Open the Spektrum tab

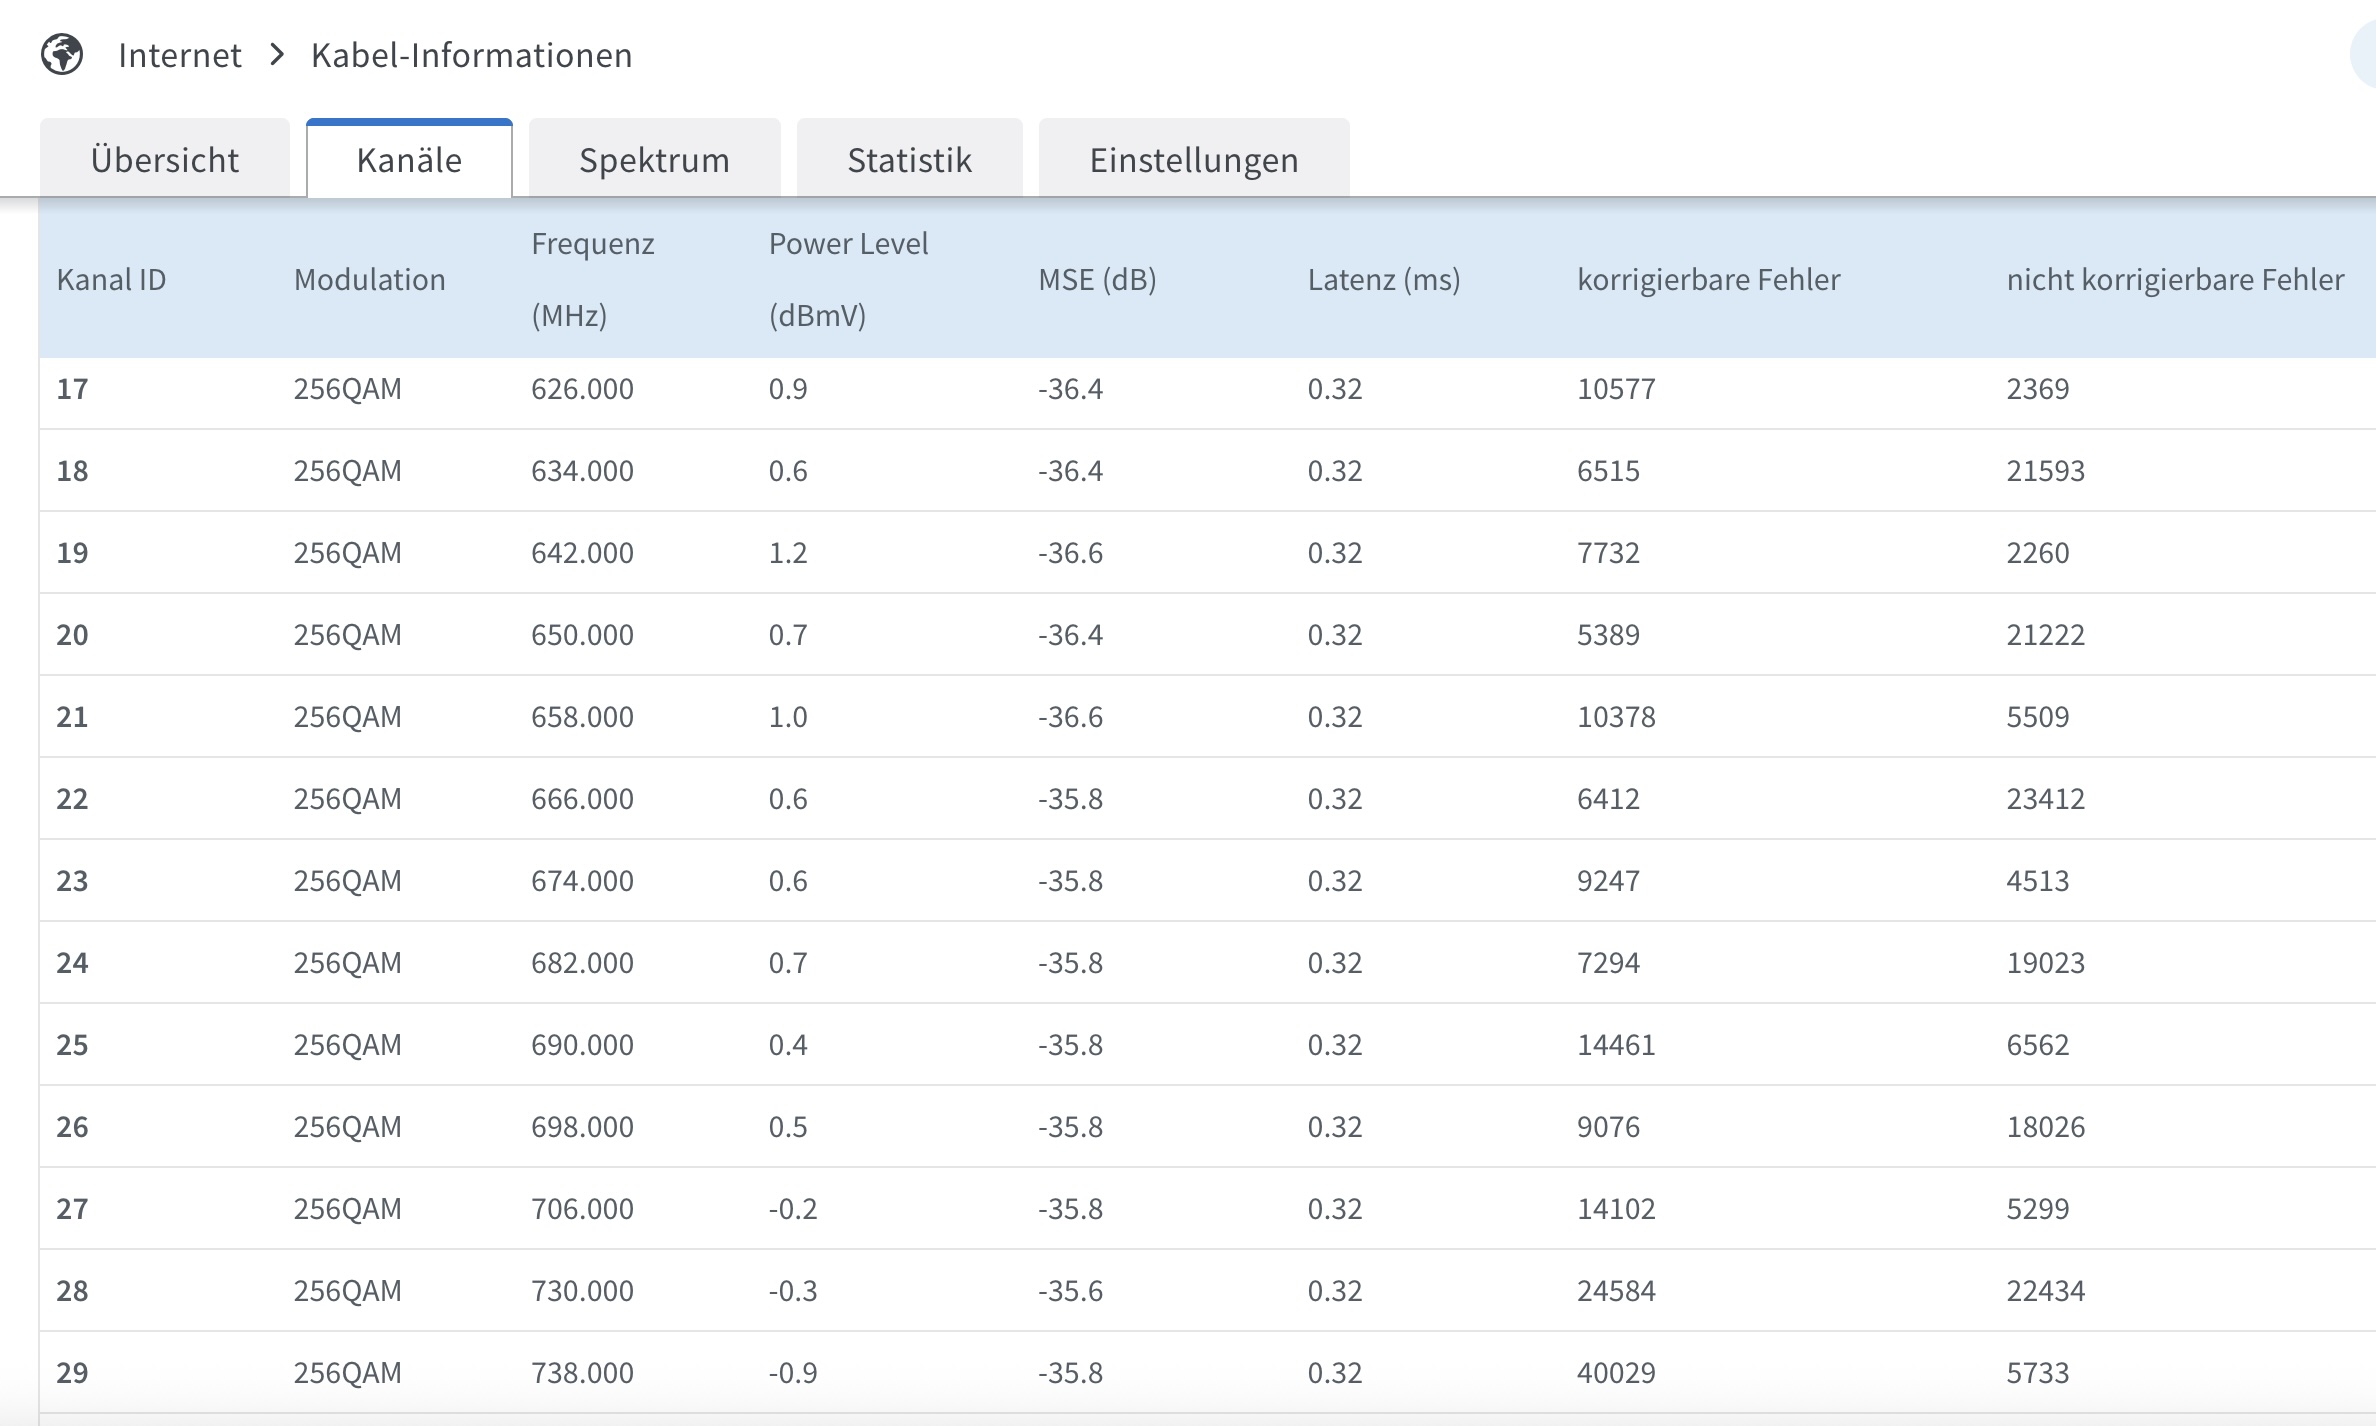(654, 160)
